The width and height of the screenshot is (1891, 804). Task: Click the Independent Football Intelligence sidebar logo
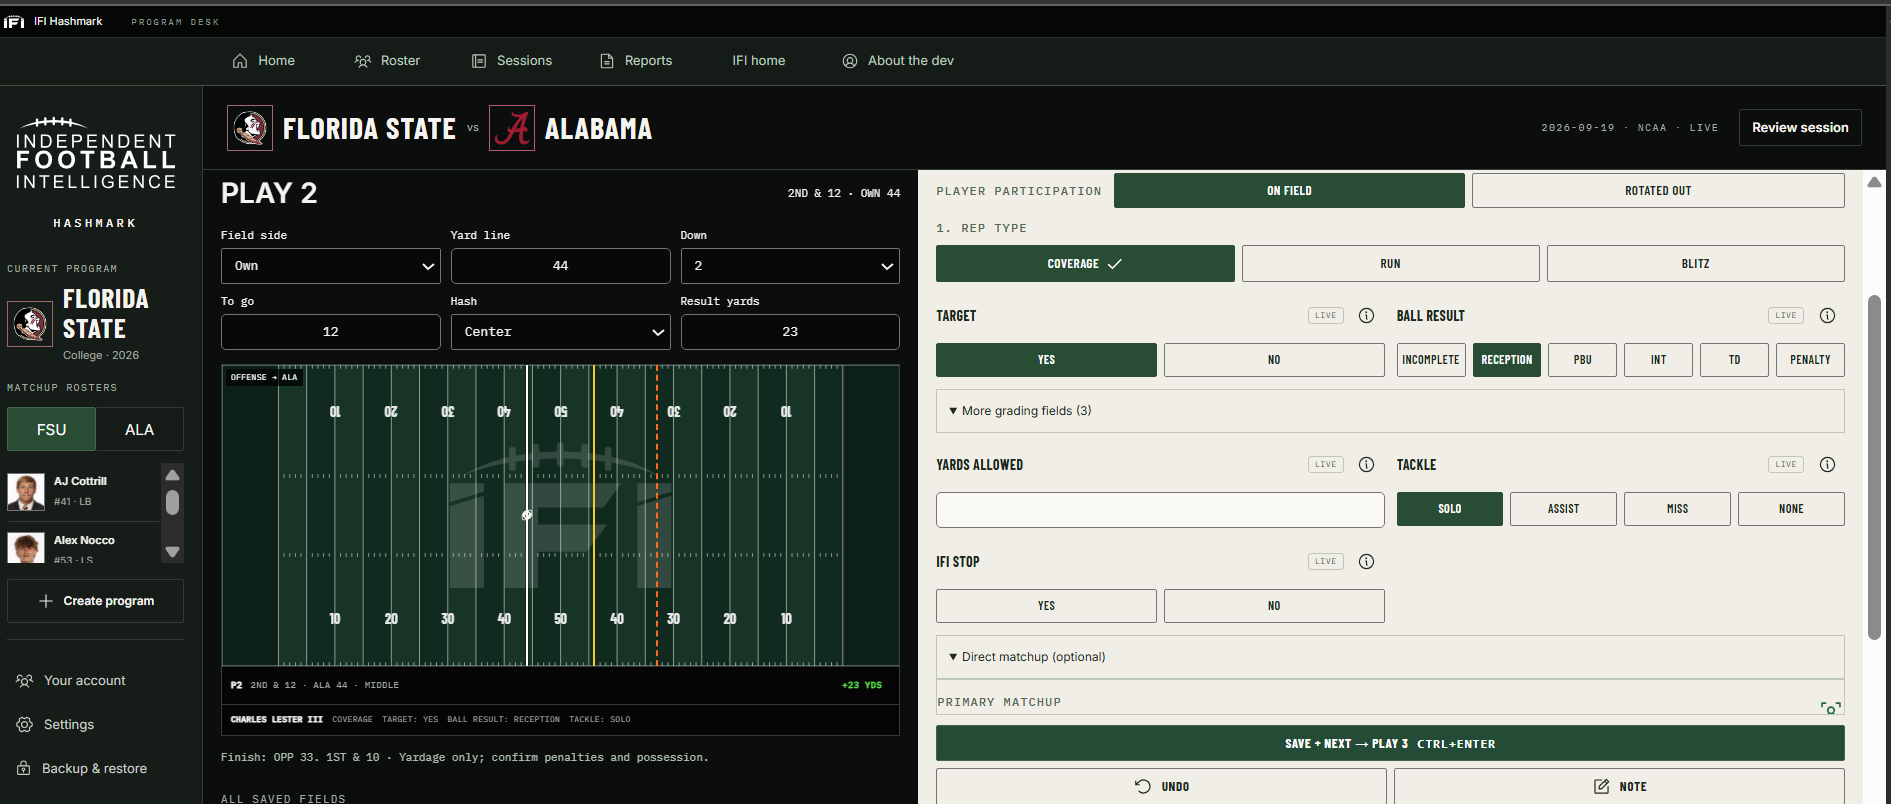pos(95,154)
